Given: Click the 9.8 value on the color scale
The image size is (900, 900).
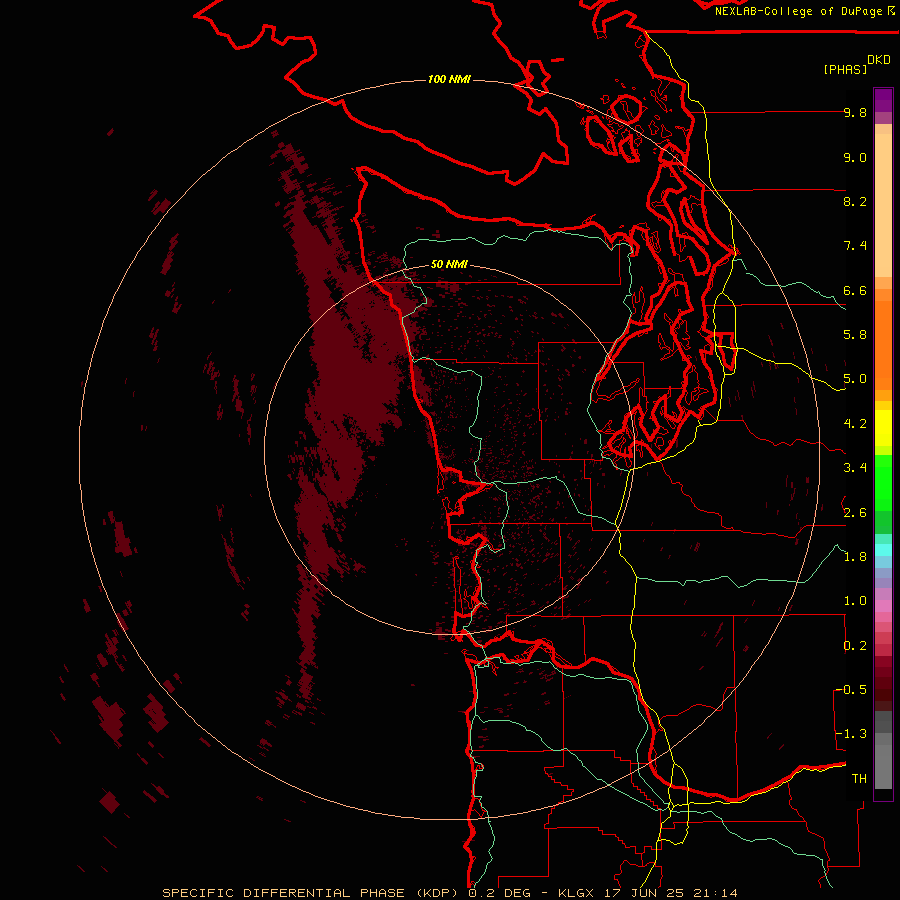Looking at the screenshot, I should (x=855, y=112).
